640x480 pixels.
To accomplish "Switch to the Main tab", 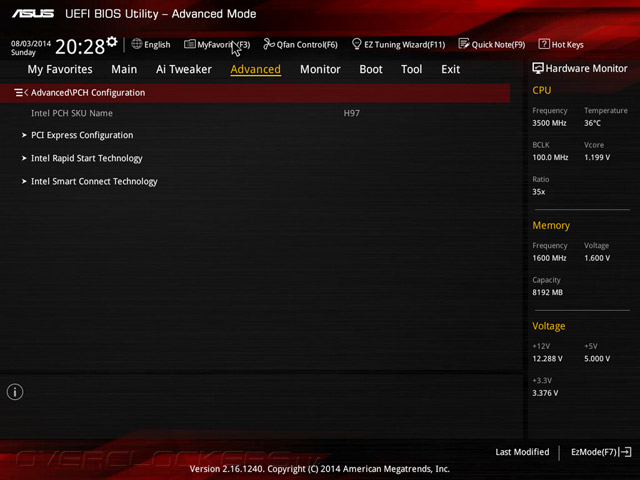I will tap(124, 69).
